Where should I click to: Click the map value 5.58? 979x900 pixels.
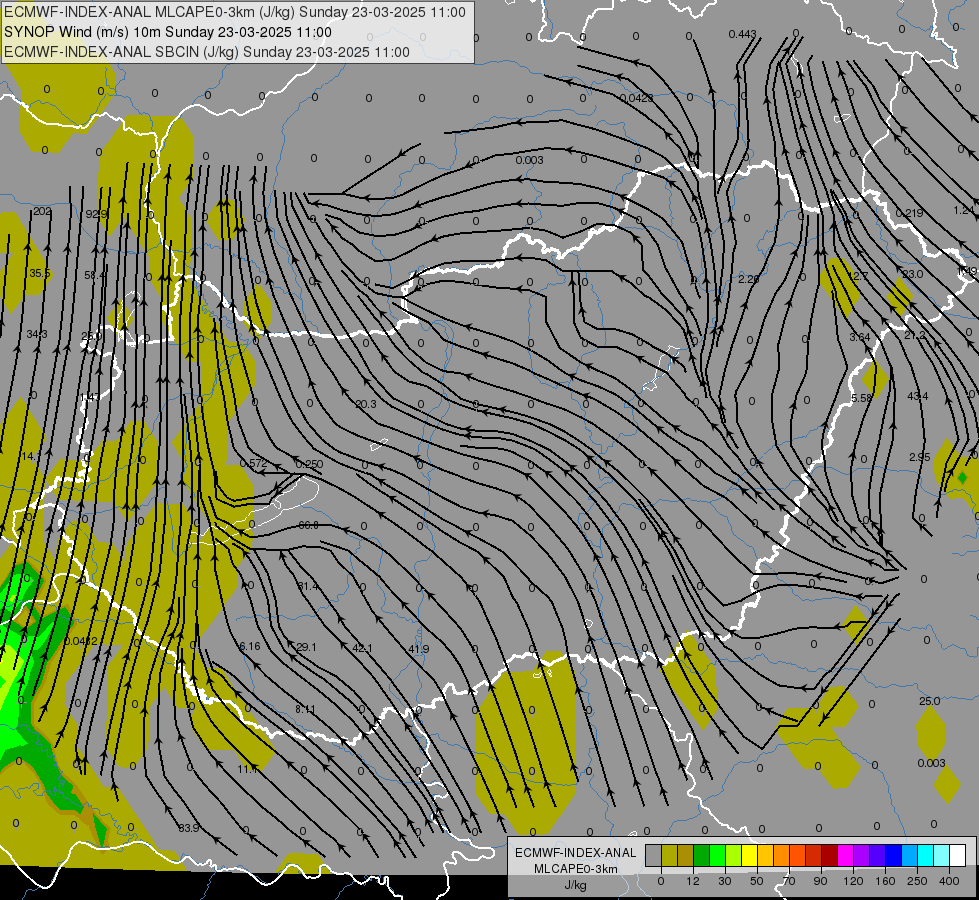861,398
